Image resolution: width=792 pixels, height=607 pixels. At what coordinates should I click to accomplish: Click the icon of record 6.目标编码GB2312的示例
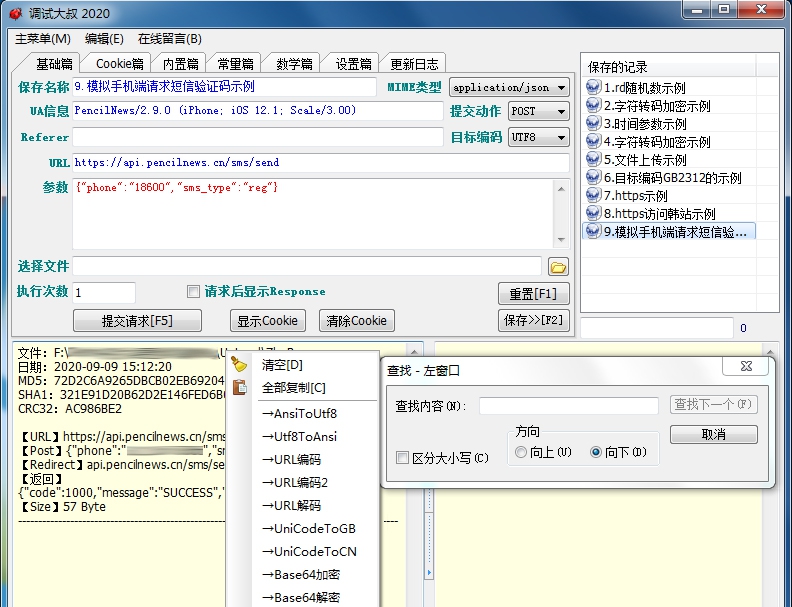pos(593,177)
